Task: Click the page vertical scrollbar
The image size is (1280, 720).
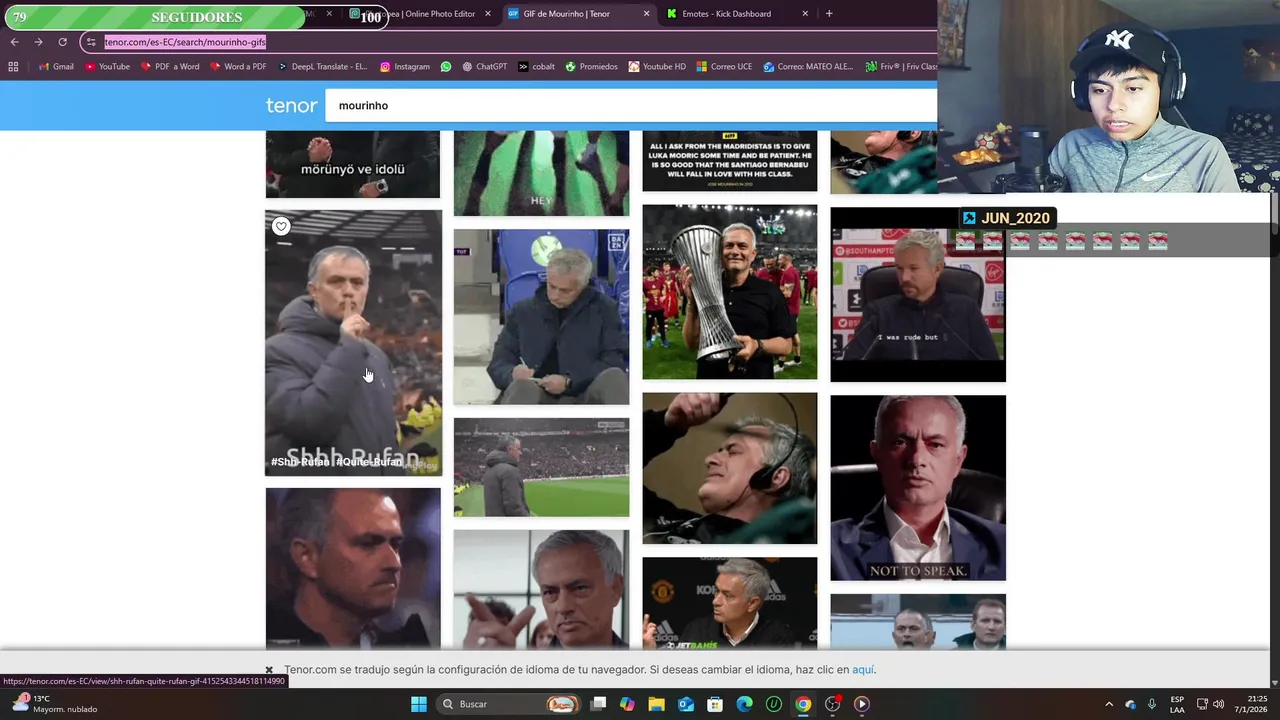Action: coord(1274,215)
